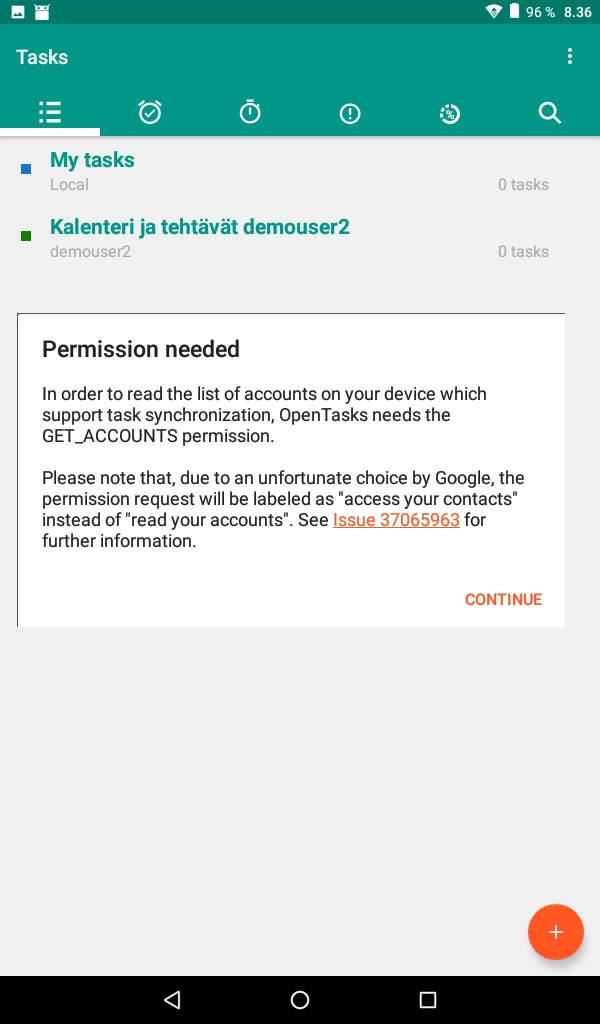The width and height of the screenshot is (600, 1024).
Task: Open the due date alarm-clock tab
Action: pyautogui.click(x=150, y=112)
